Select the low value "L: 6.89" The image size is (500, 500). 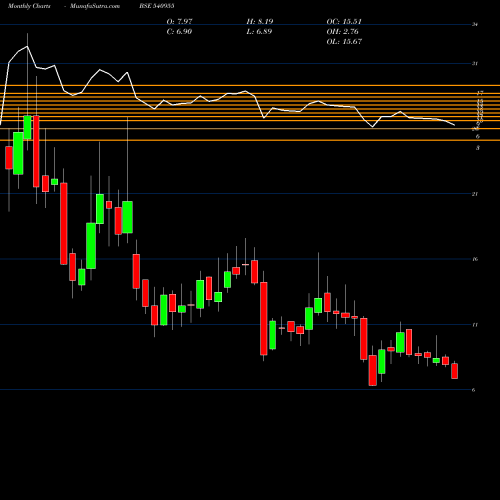259,32
